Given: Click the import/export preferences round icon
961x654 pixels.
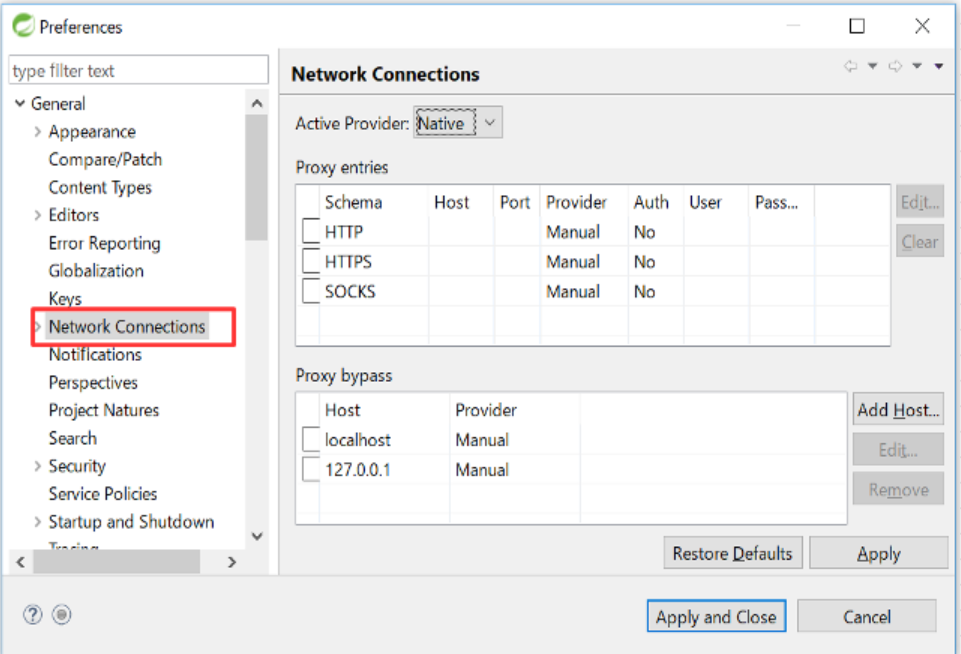Looking at the screenshot, I should pos(62,614).
